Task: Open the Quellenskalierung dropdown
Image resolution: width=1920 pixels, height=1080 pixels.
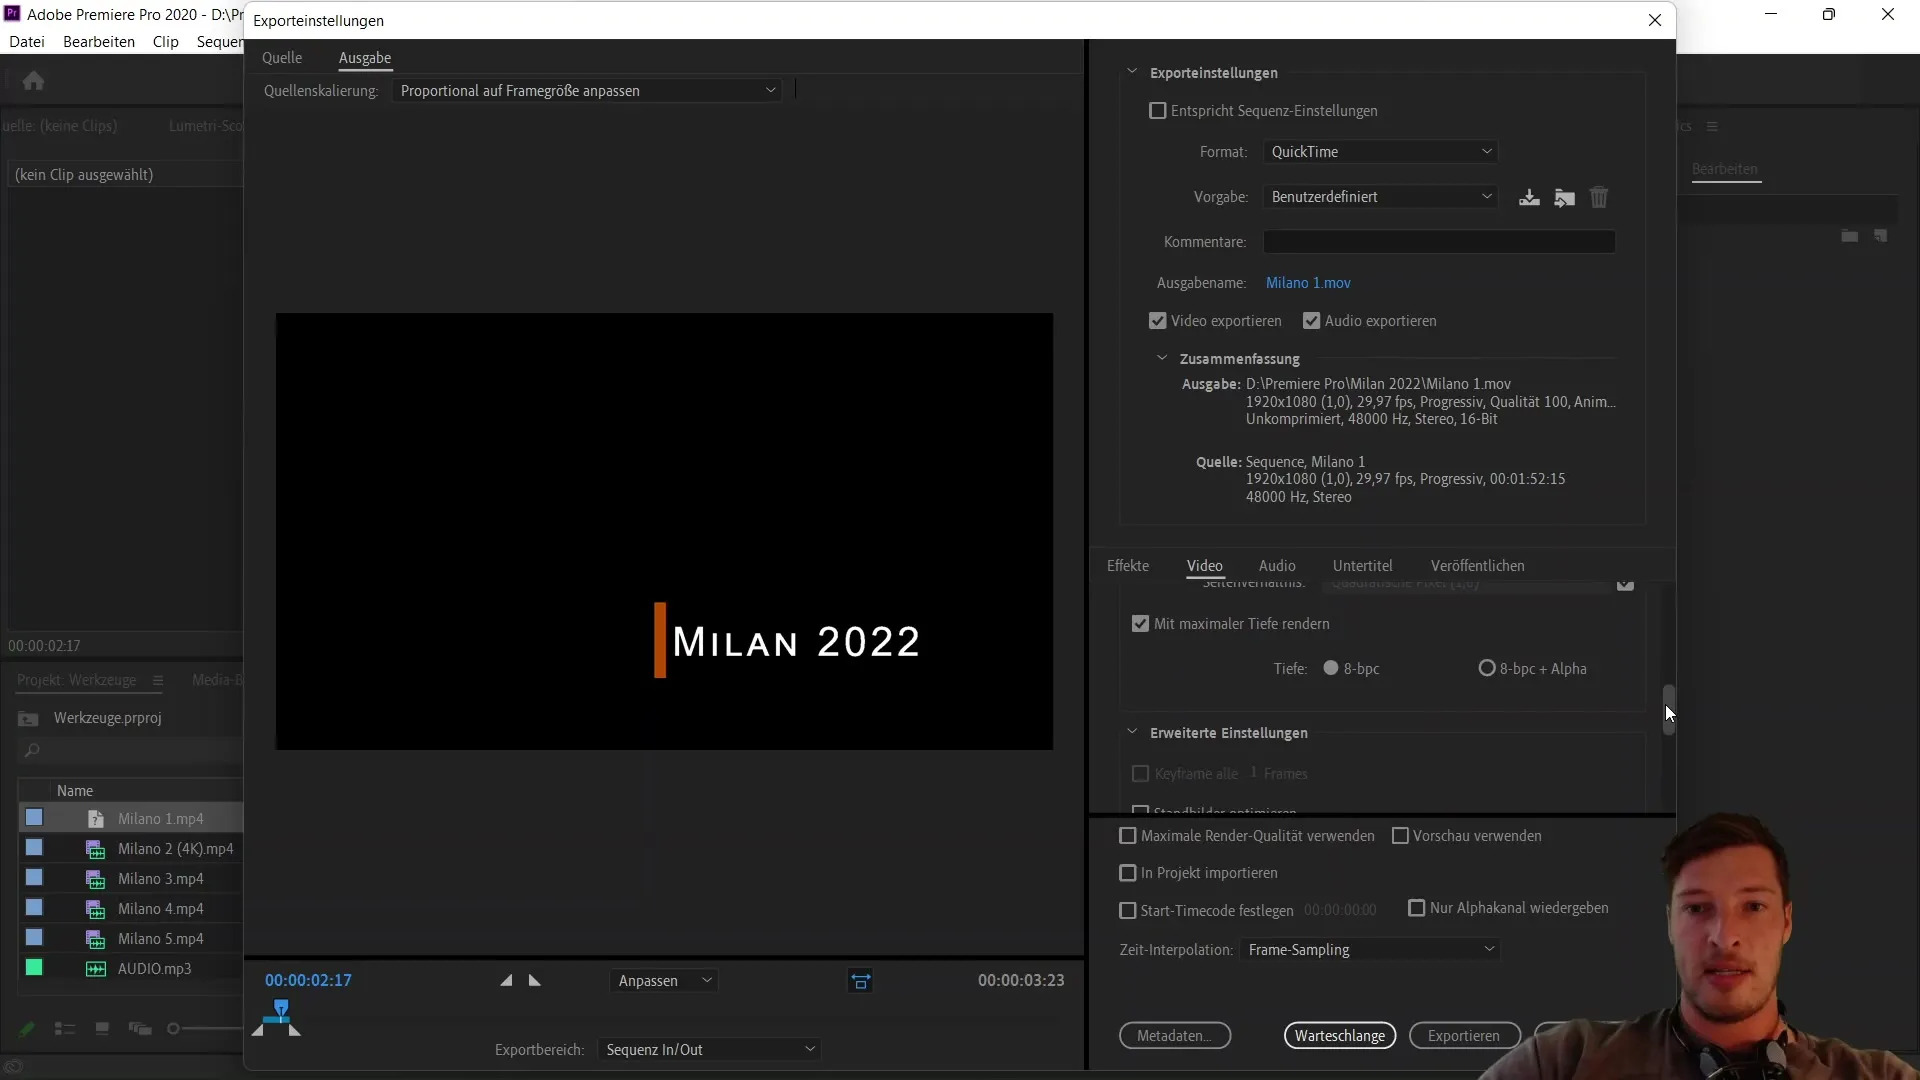Action: (587, 91)
